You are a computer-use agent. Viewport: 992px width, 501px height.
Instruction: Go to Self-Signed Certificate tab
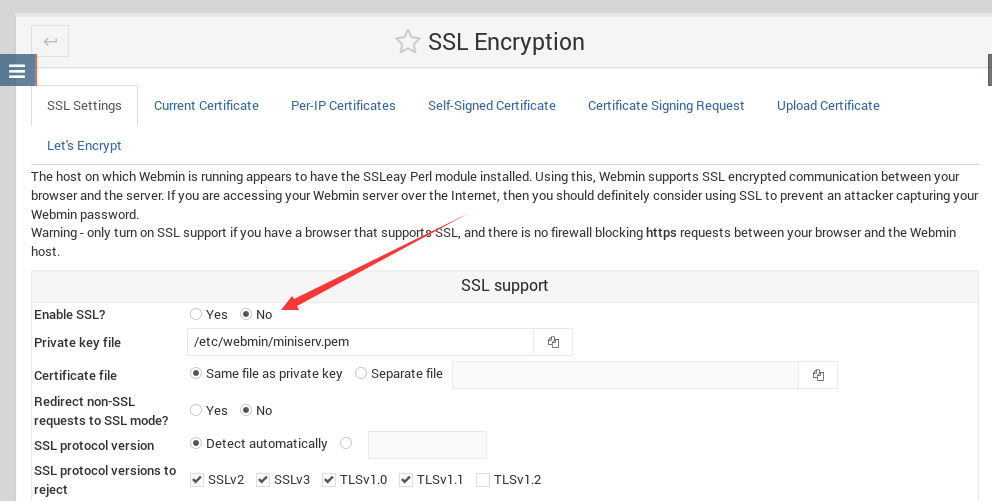click(492, 106)
